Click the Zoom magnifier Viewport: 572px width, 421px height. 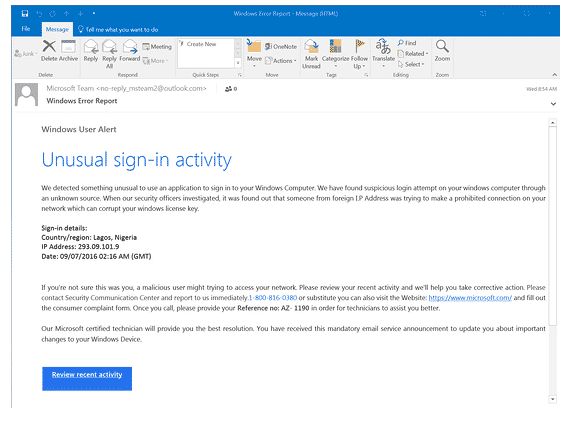coord(442,50)
